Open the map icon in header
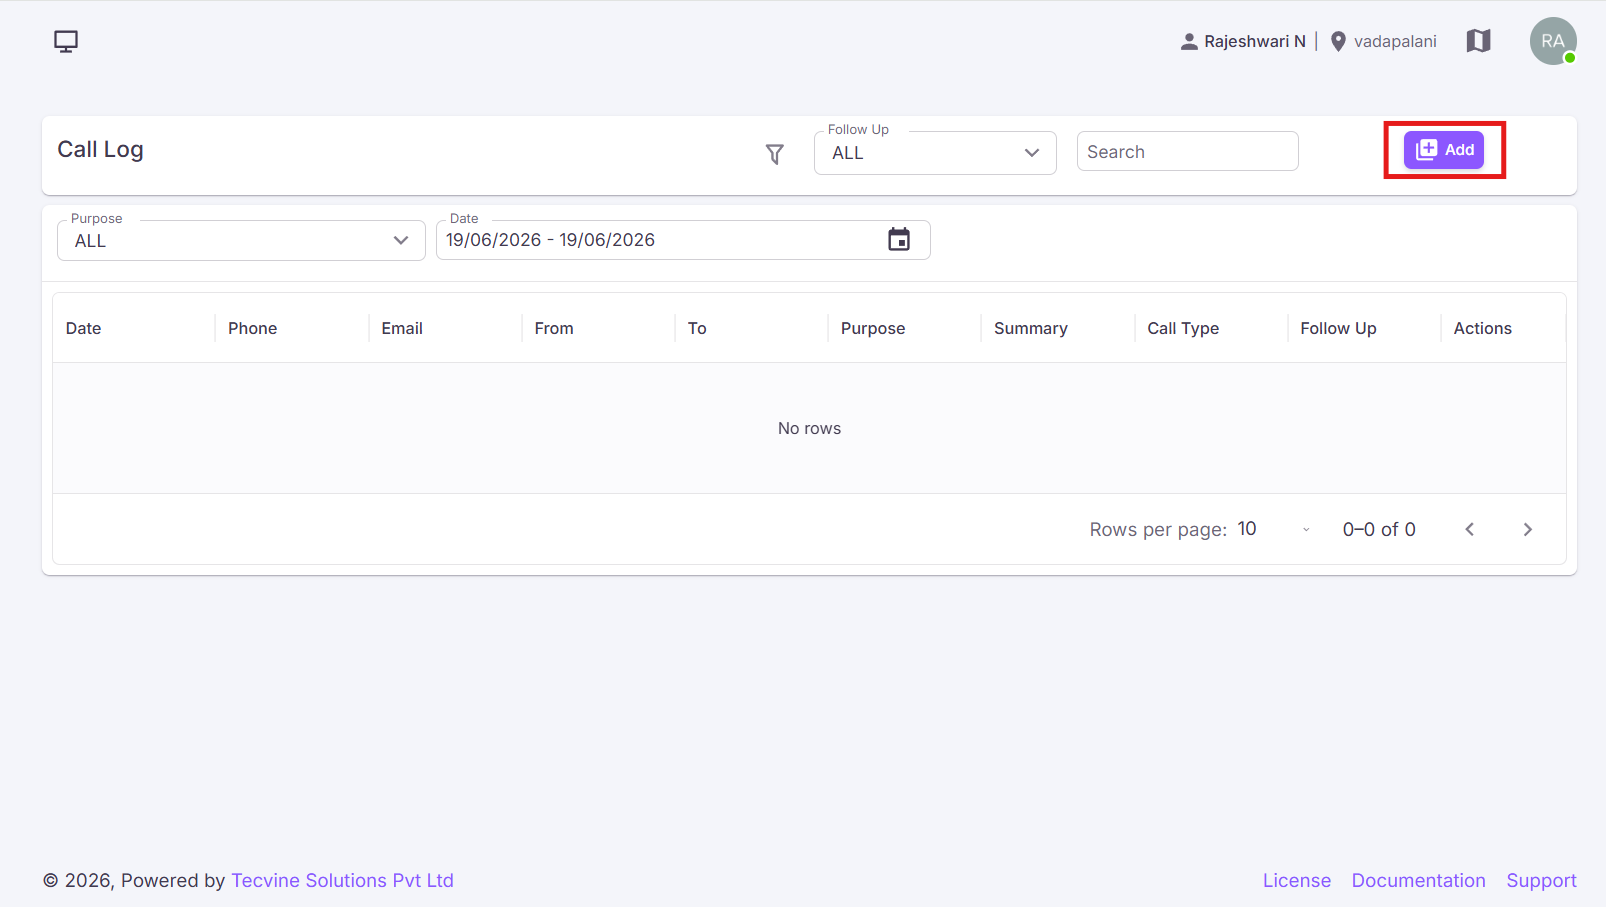This screenshot has width=1606, height=907. 1478,41
